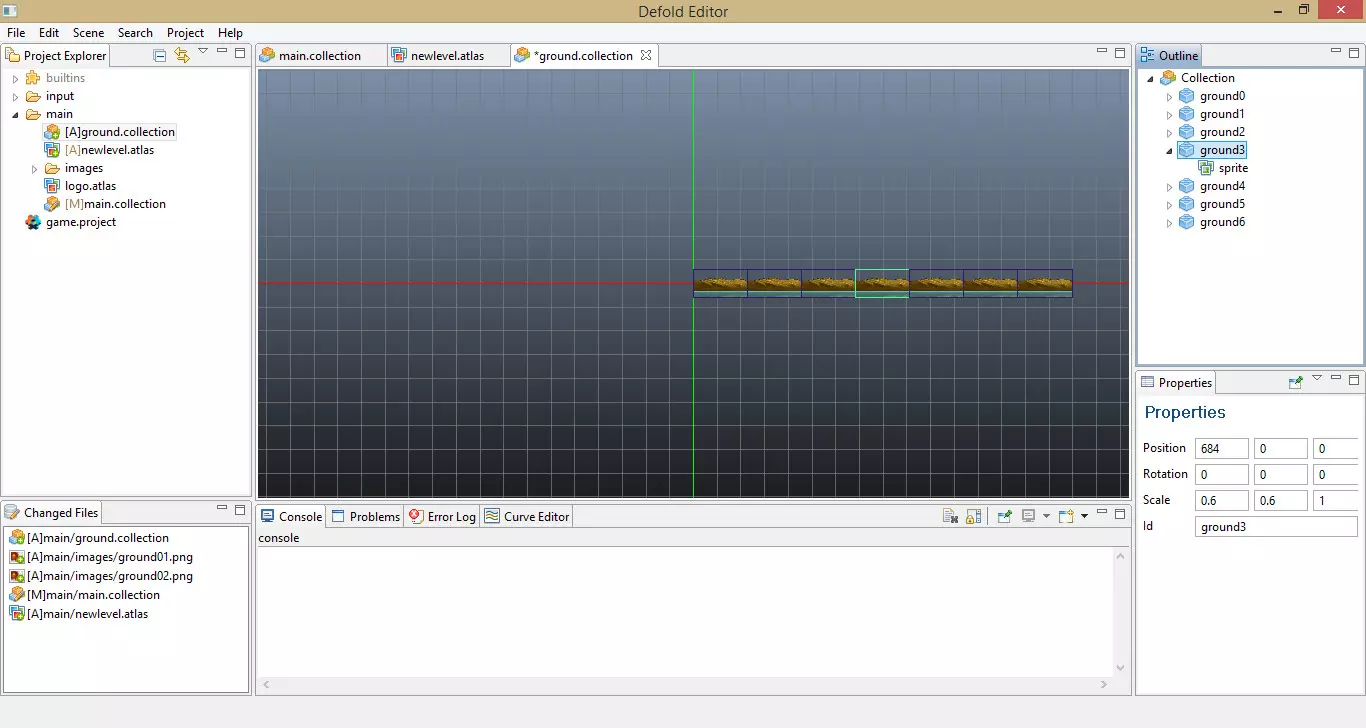Viewport: 1366px width, 728px height.
Task: Toggle Scroll Lock in the console toolbar
Action: pyautogui.click(x=973, y=516)
